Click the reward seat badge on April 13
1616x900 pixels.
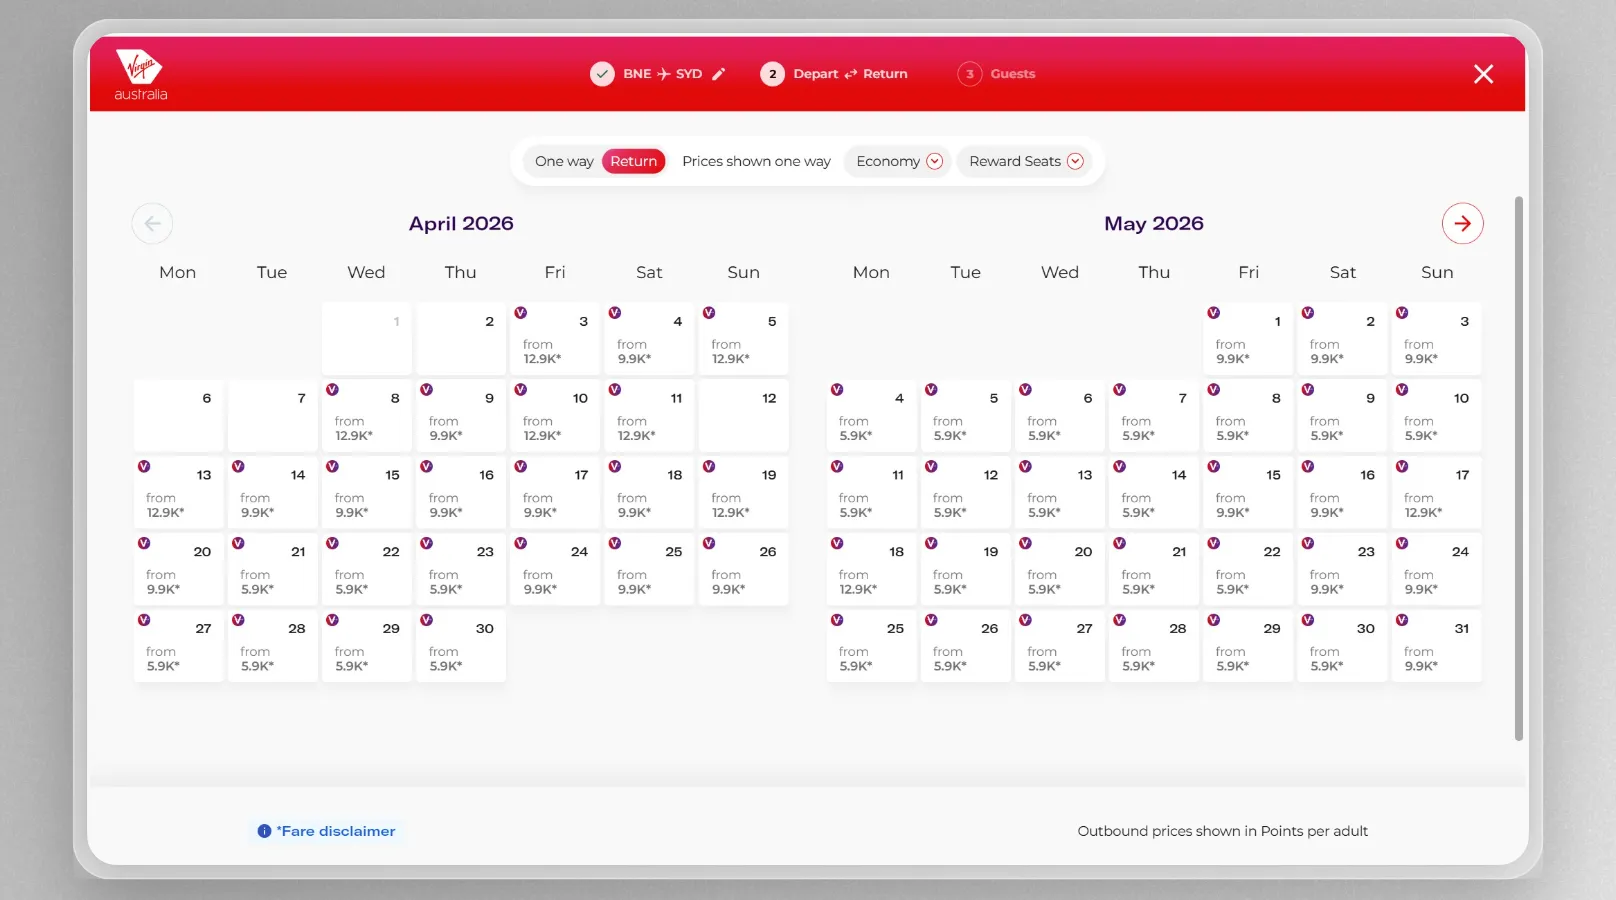pyautogui.click(x=144, y=466)
